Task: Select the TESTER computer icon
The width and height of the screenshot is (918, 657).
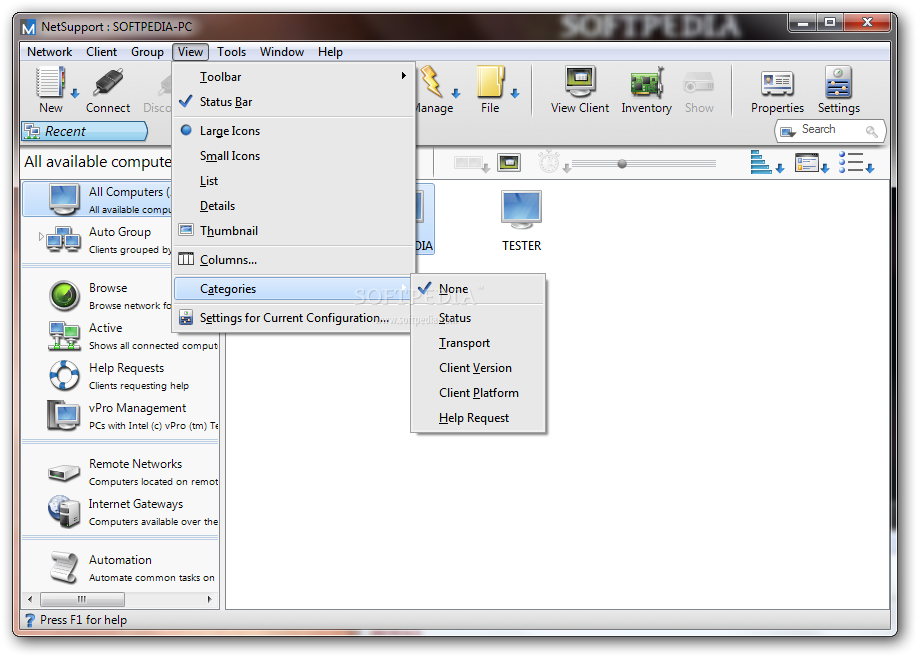Action: tap(521, 210)
